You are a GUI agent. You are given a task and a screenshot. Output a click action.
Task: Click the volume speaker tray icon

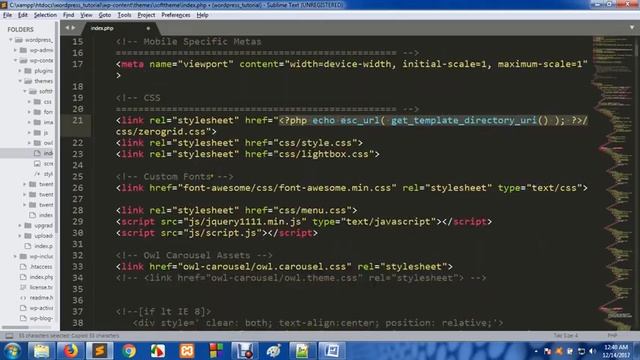592,351
